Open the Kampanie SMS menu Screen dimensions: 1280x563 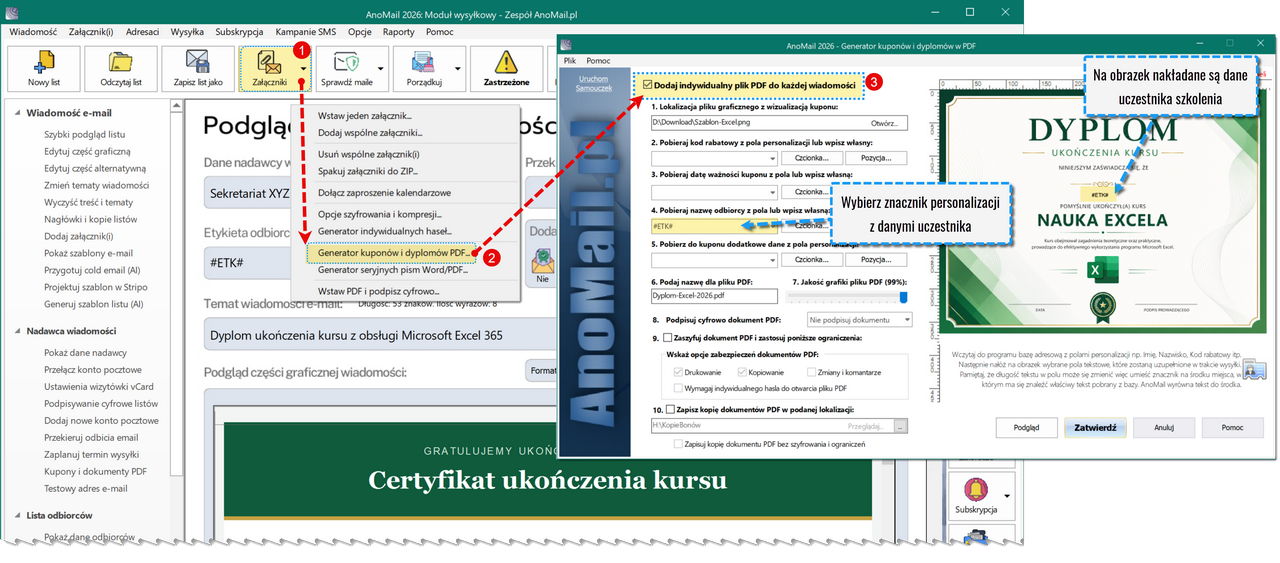[305, 31]
